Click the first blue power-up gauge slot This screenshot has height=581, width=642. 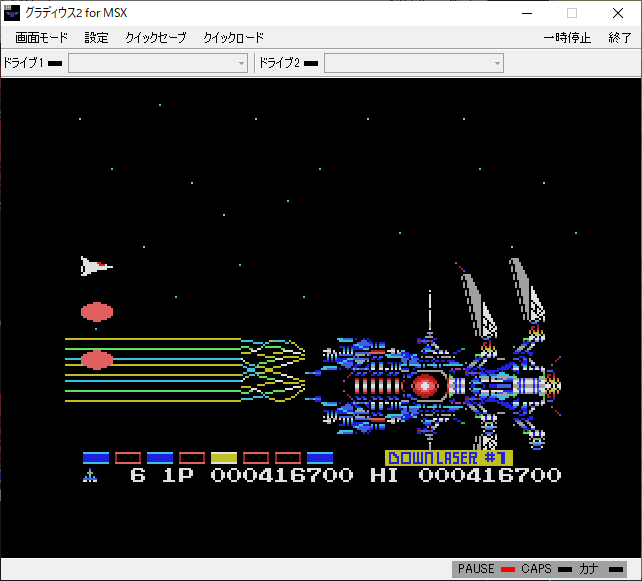(x=96, y=458)
